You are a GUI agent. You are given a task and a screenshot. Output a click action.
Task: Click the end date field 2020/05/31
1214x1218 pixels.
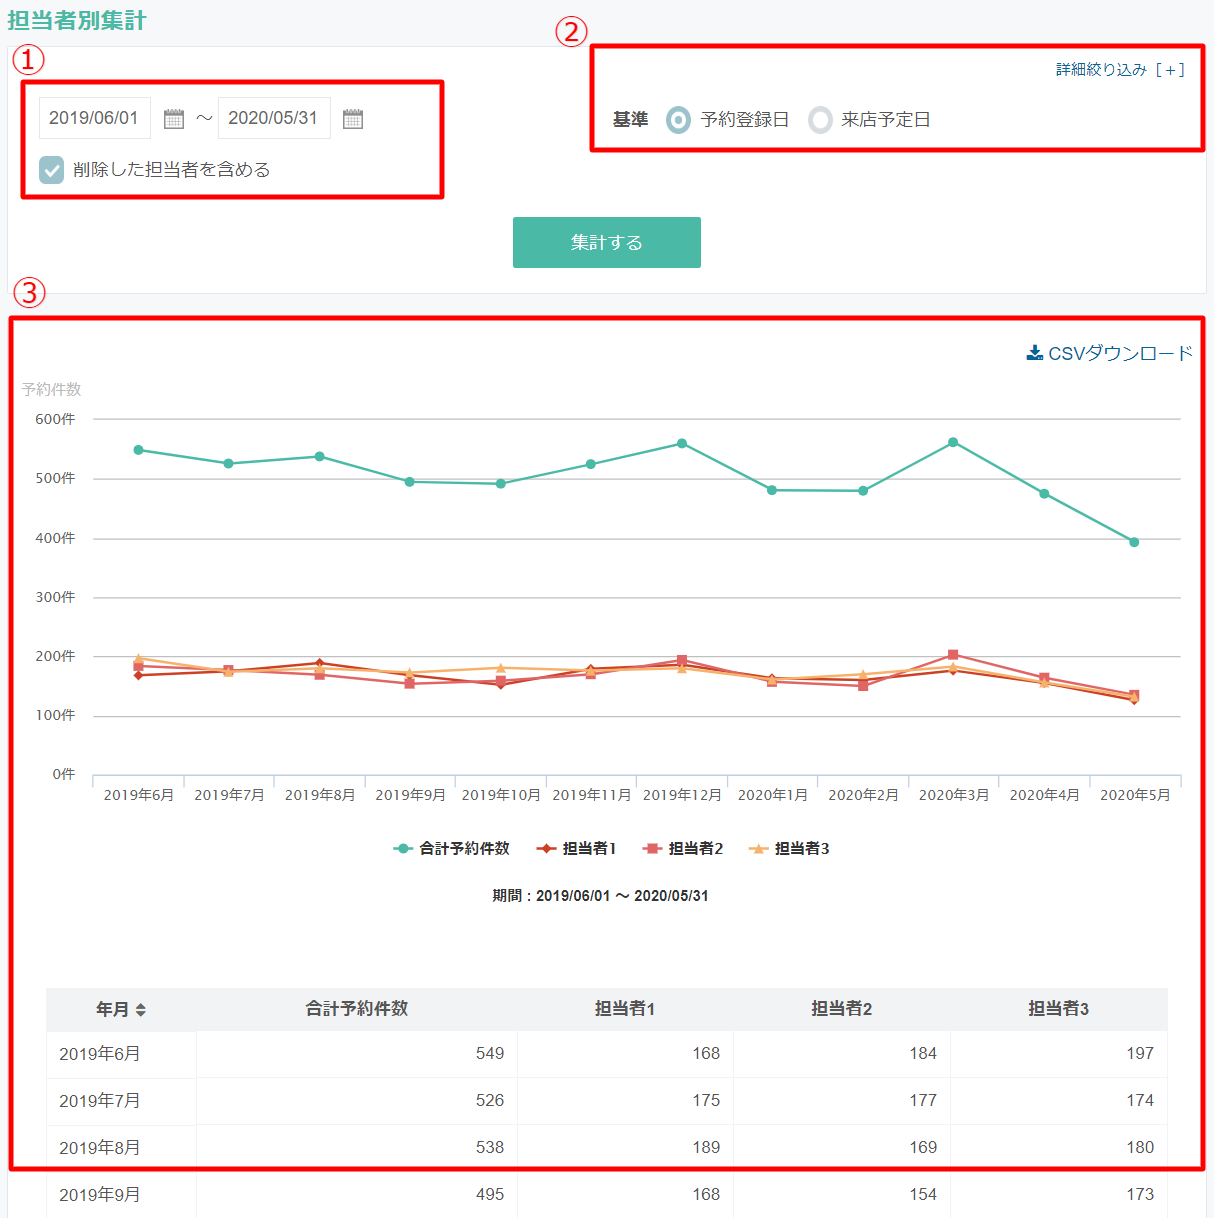tap(273, 118)
